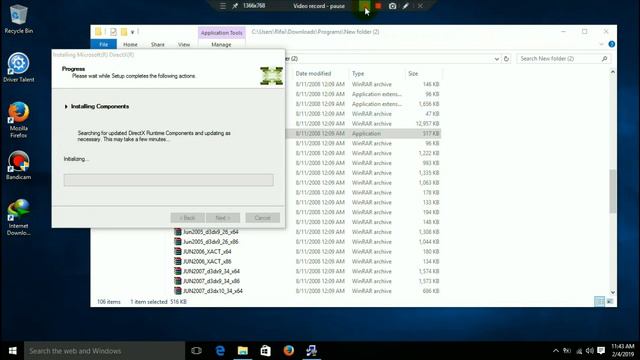640x360 pixels.
Task: Click the highlighted Application row of 517 KB
Action: pyautogui.click(x=363, y=133)
